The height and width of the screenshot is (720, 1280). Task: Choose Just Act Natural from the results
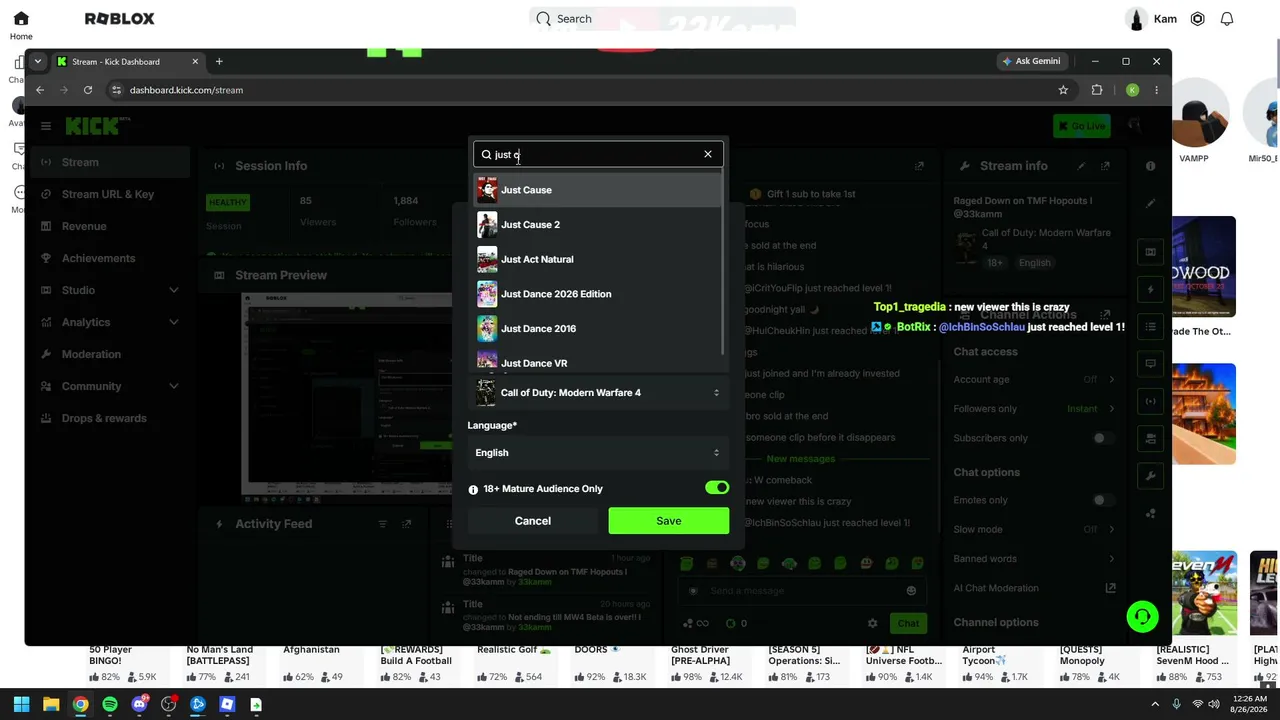[x=597, y=259]
